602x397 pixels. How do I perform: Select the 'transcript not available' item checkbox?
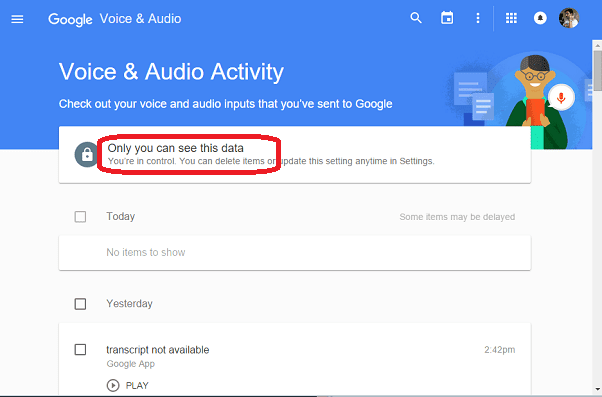click(x=80, y=350)
